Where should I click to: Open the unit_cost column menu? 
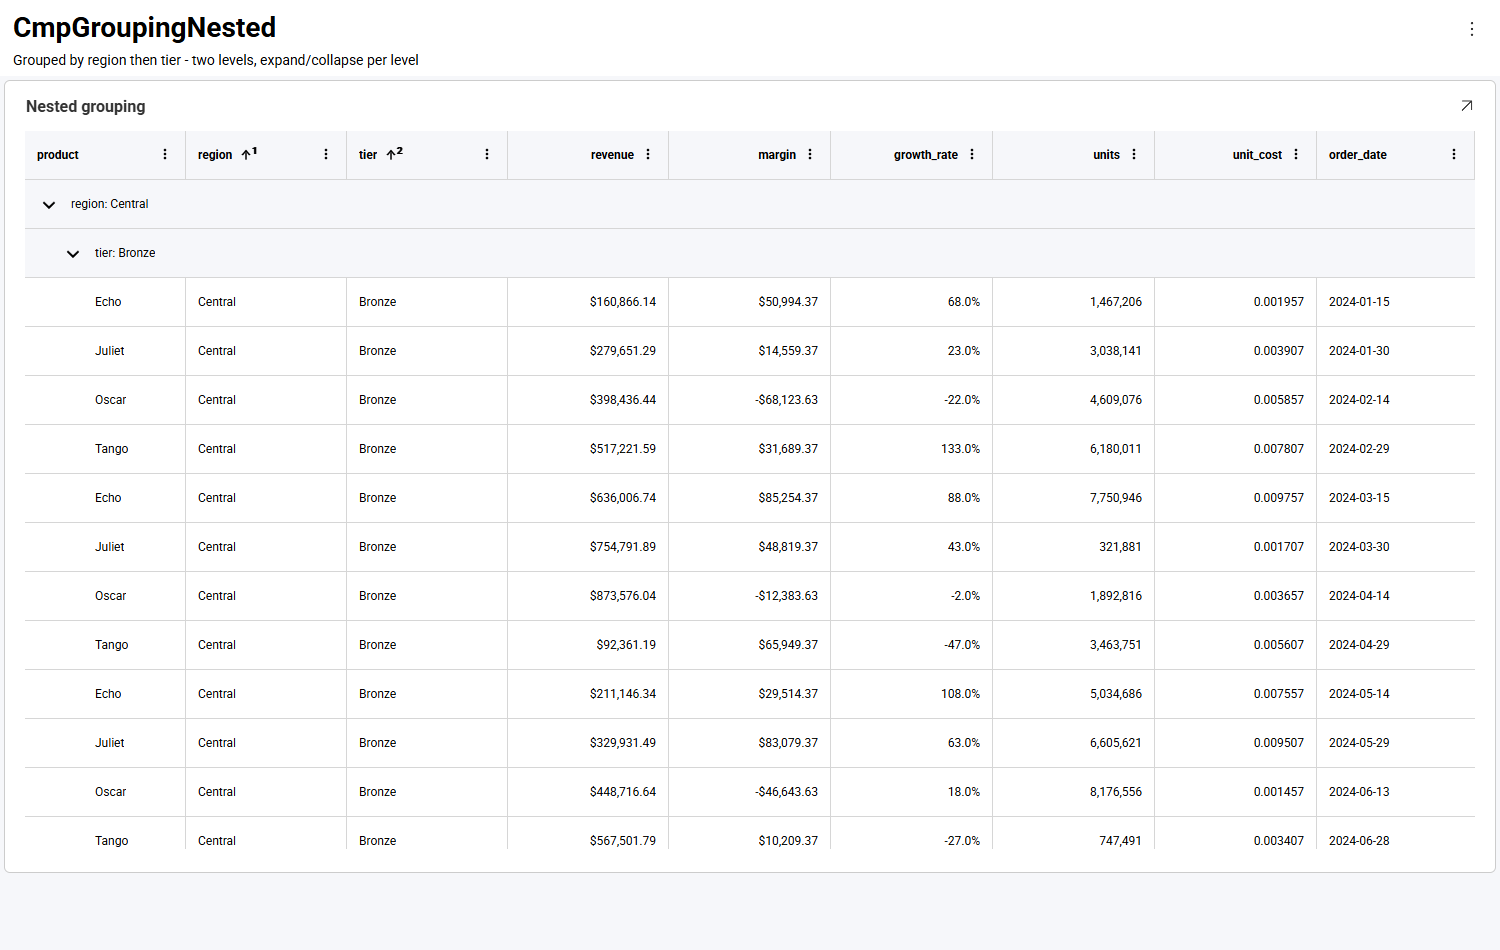(1296, 155)
